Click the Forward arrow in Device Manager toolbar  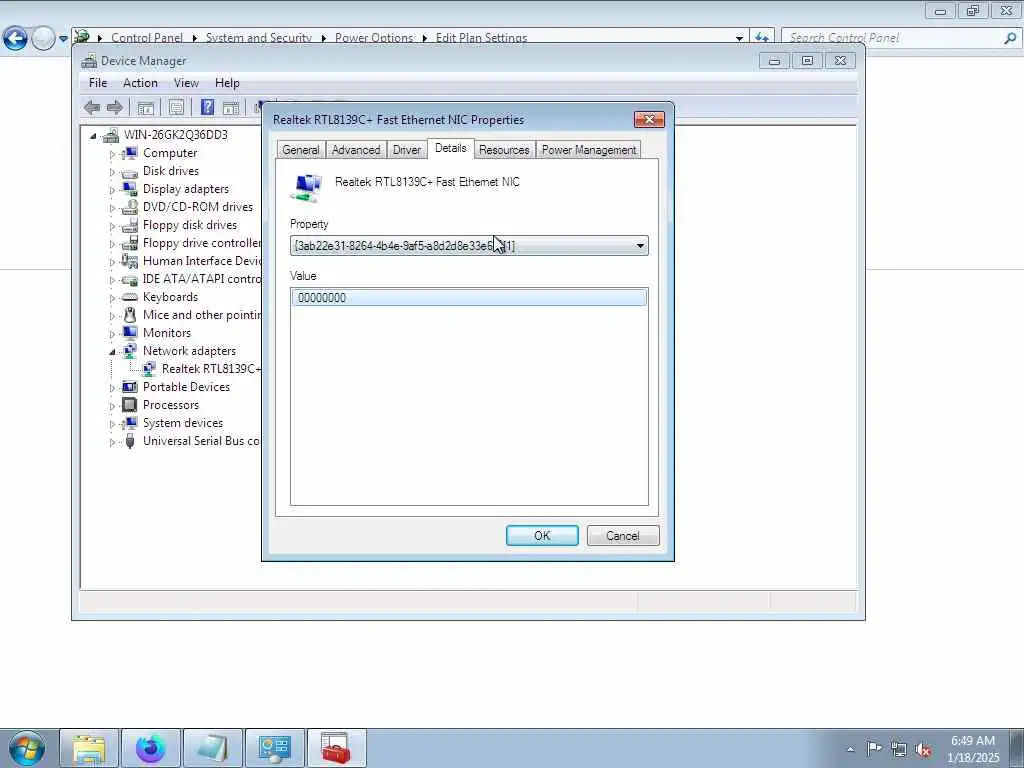pyautogui.click(x=115, y=108)
